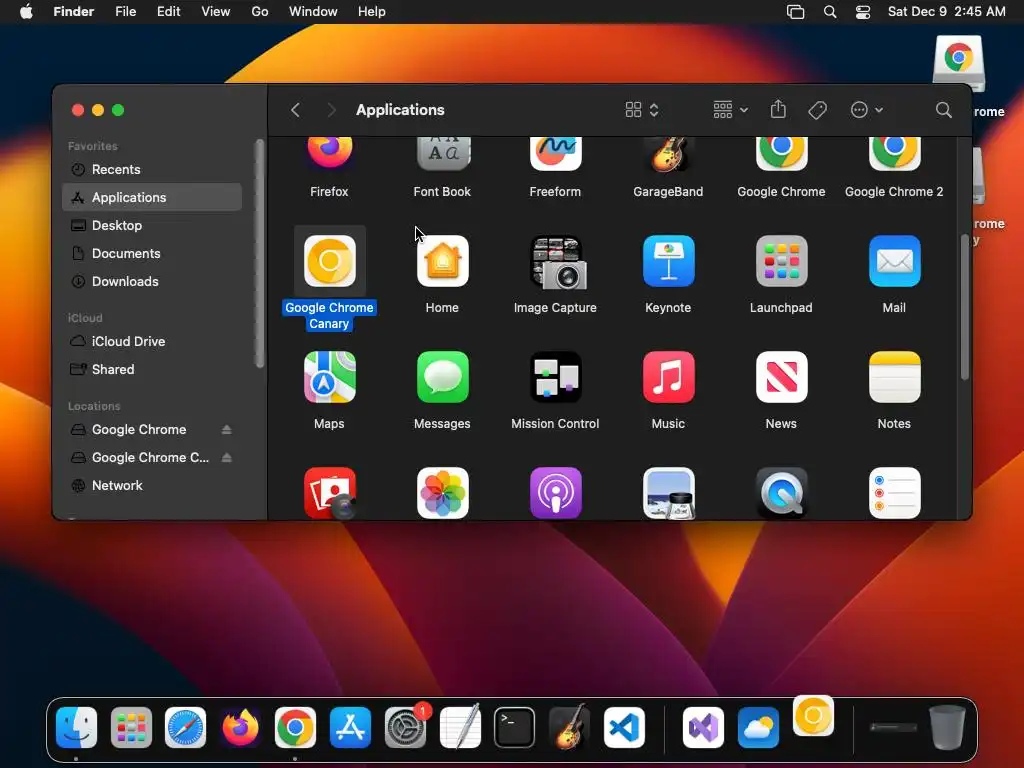Eject the Google Chrome C... volume
Image resolution: width=1024 pixels, height=768 pixels.
(x=227, y=458)
